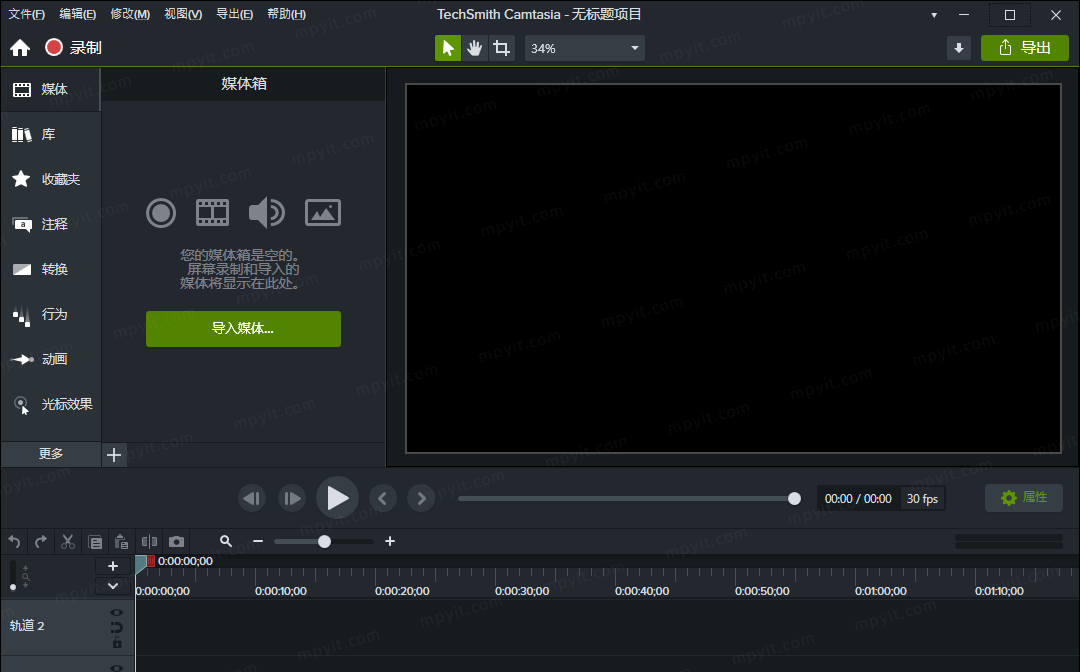The width and height of the screenshot is (1080, 672).
Task: Click the redo arrow icon
Action: (41, 542)
